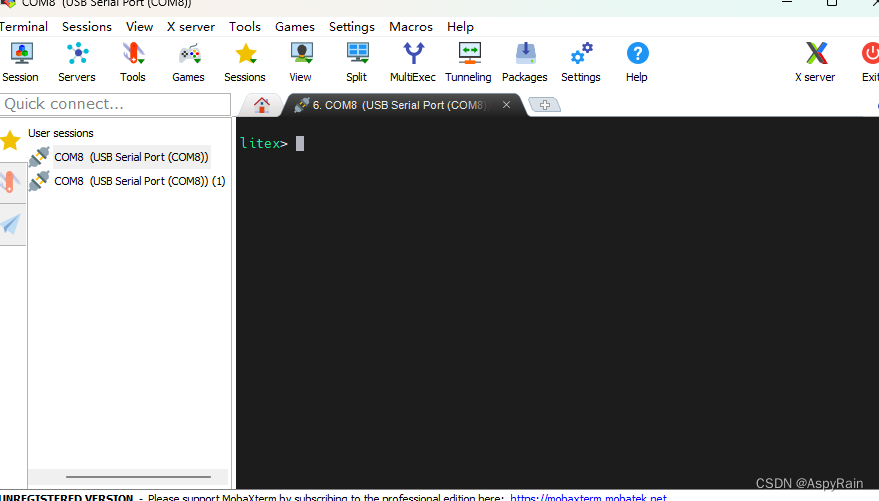This screenshot has height=501, width=879.
Task: Select the User sessions tree node
Action: tap(61, 133)
